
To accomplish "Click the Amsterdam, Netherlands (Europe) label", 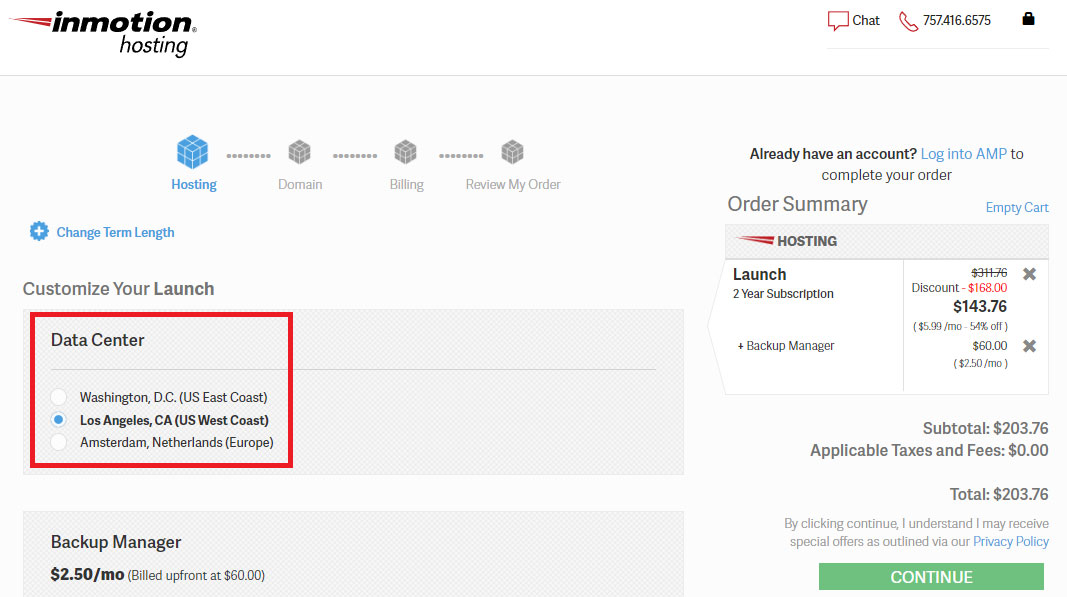I will 177,442.
